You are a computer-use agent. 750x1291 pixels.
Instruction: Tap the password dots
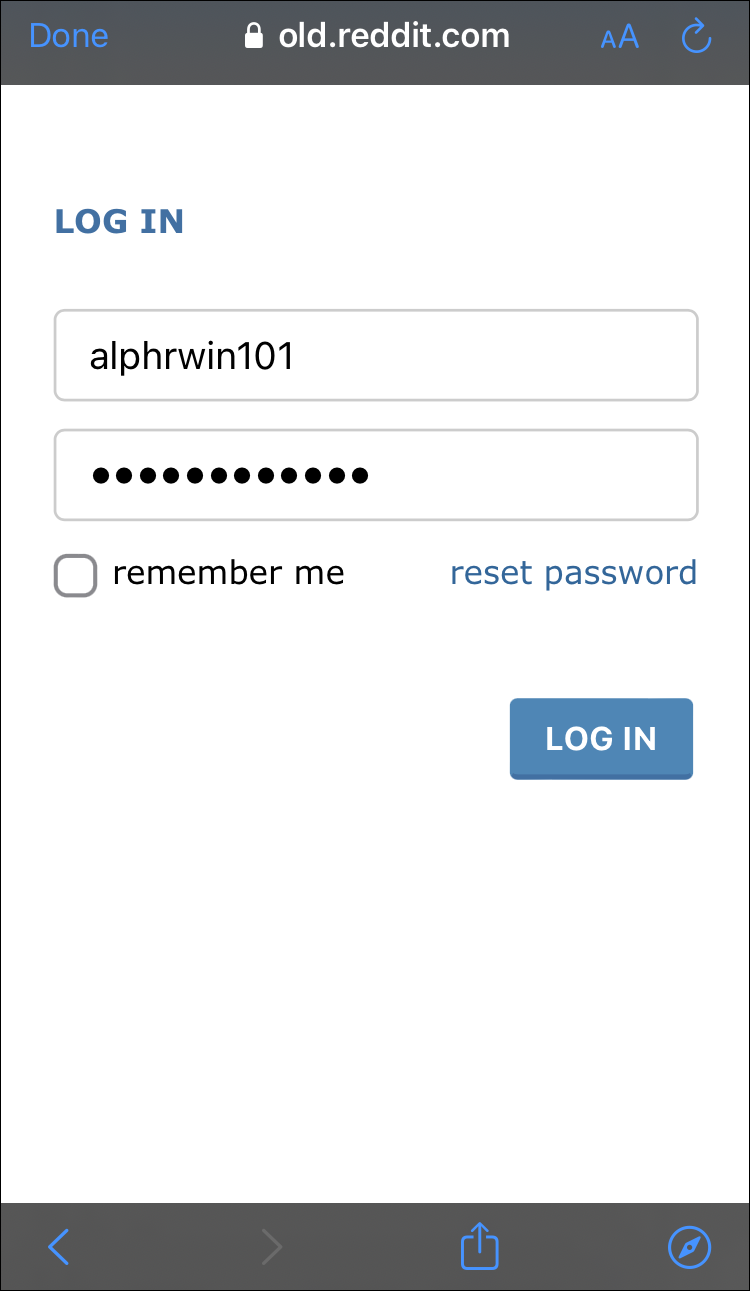[230, 476]
